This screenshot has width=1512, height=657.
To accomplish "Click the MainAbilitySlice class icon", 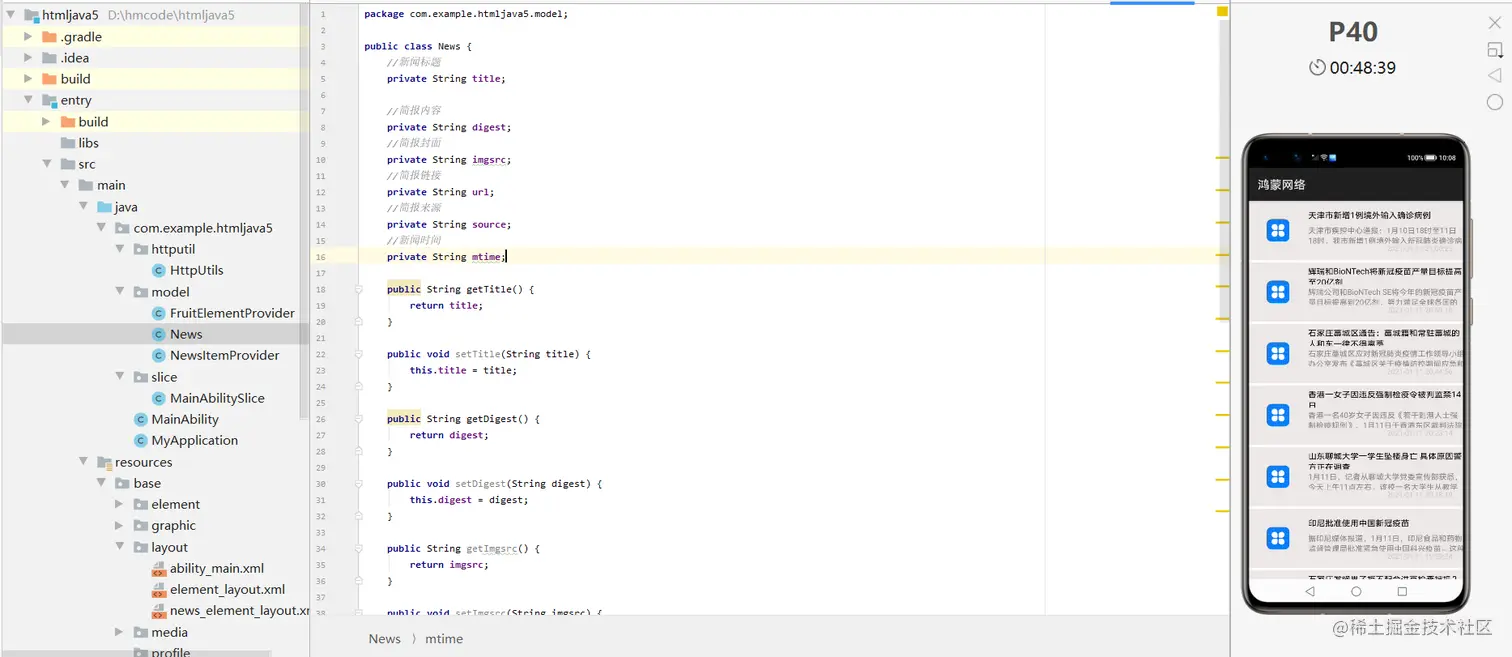I will pos(158,398).
